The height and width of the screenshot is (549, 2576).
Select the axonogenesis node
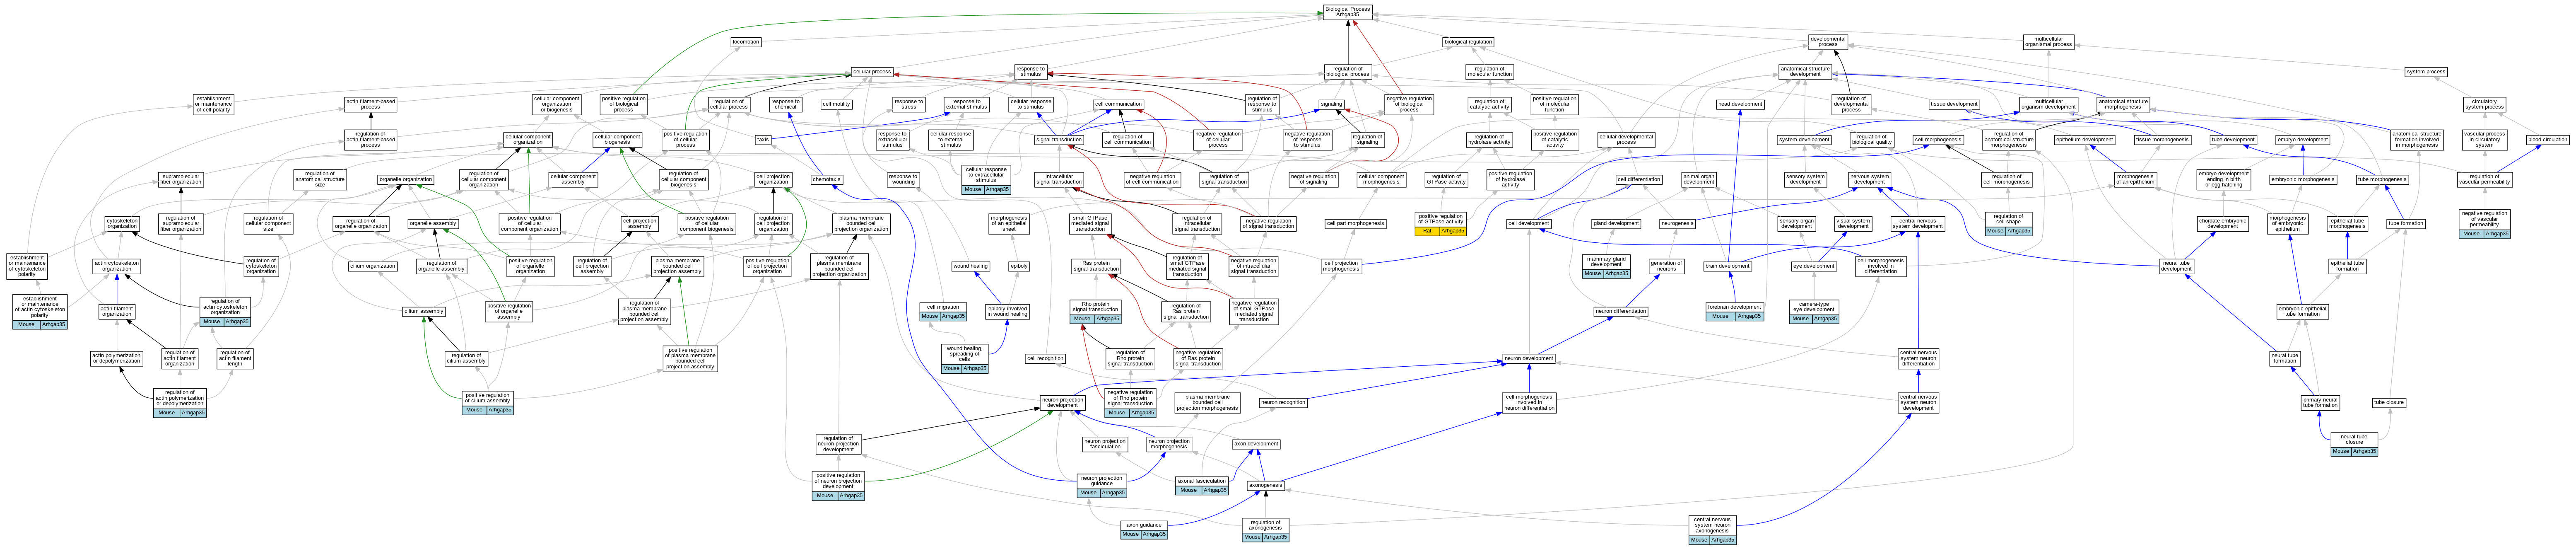1265,485
